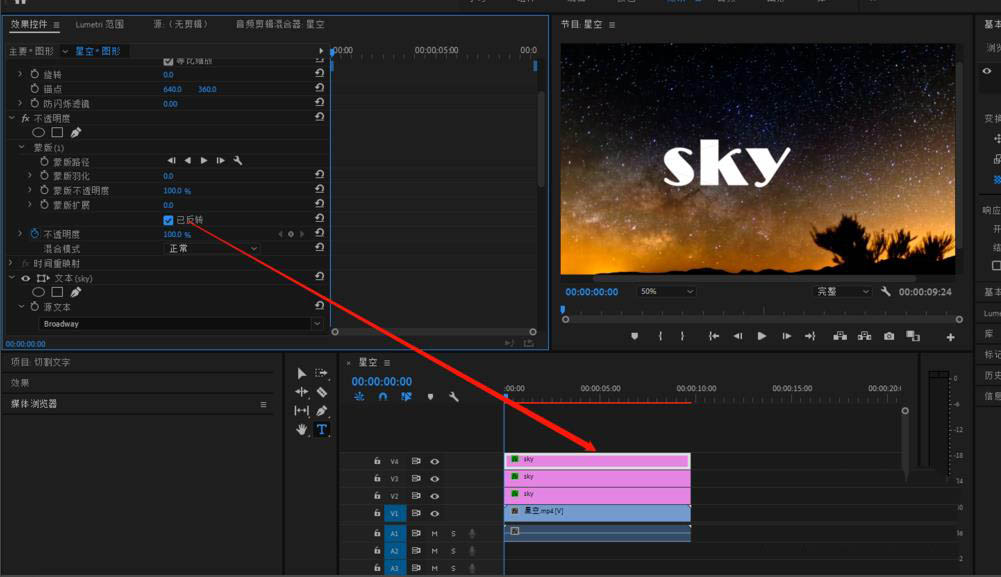Hide track V4 using eye icon

[435, 462]
